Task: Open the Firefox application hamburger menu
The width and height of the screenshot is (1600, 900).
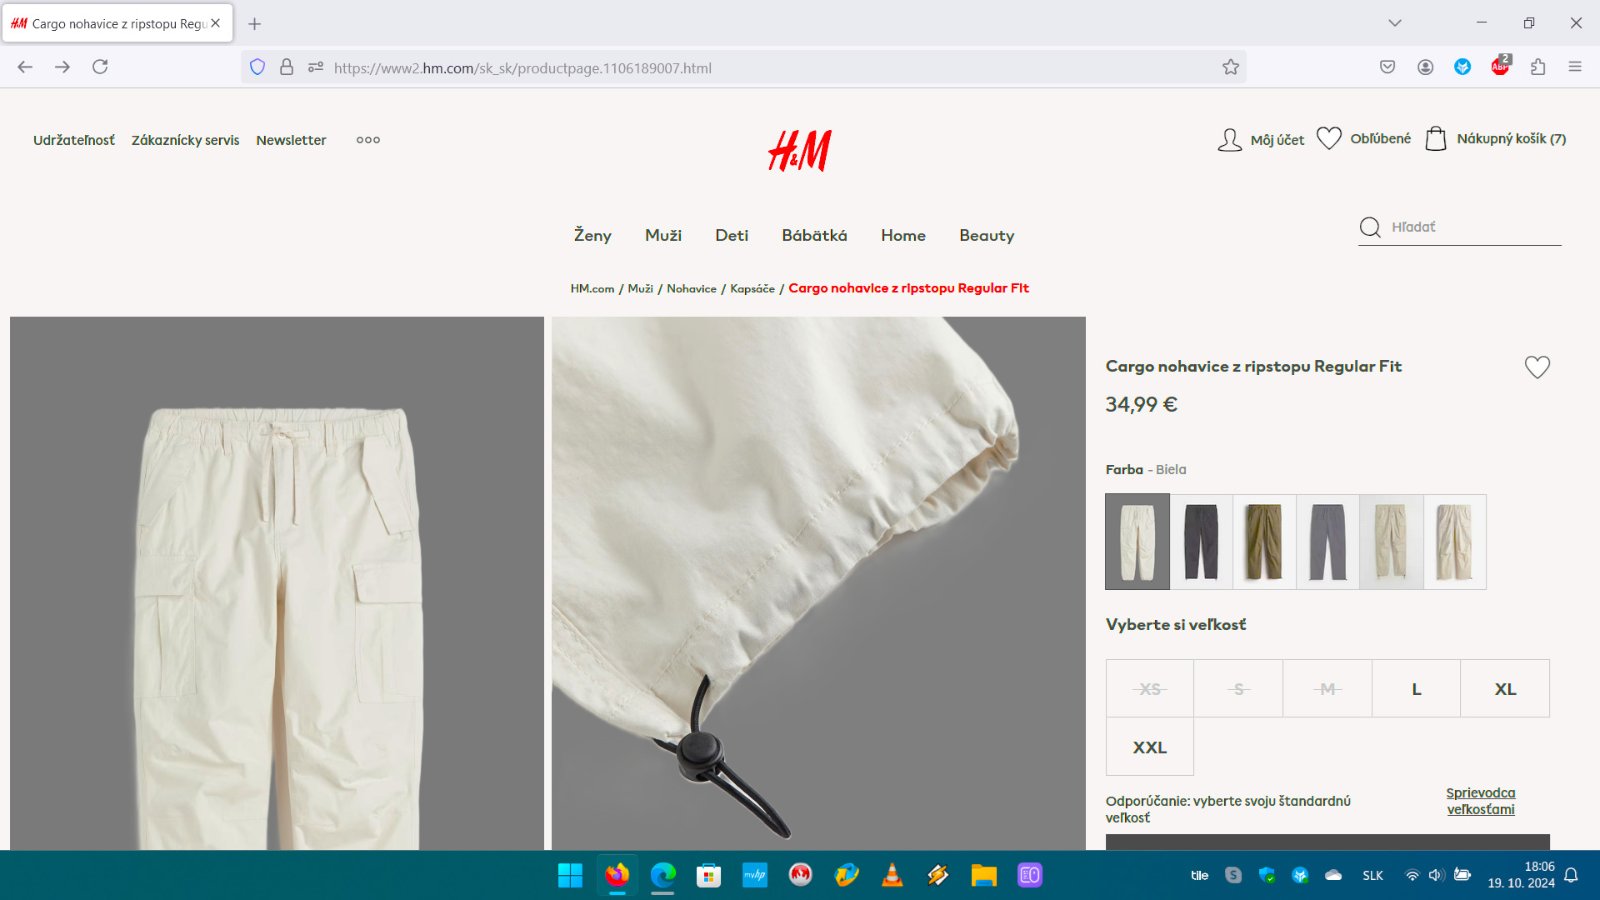Action: [1575, 67]
